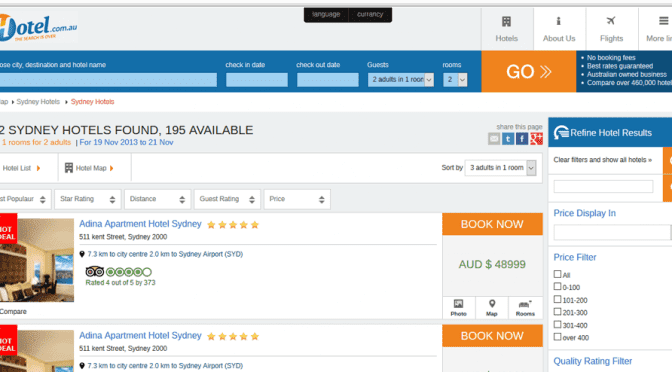
Task: Go to the red Sydney Hotels breadcrumb
Action: (93, 102)
